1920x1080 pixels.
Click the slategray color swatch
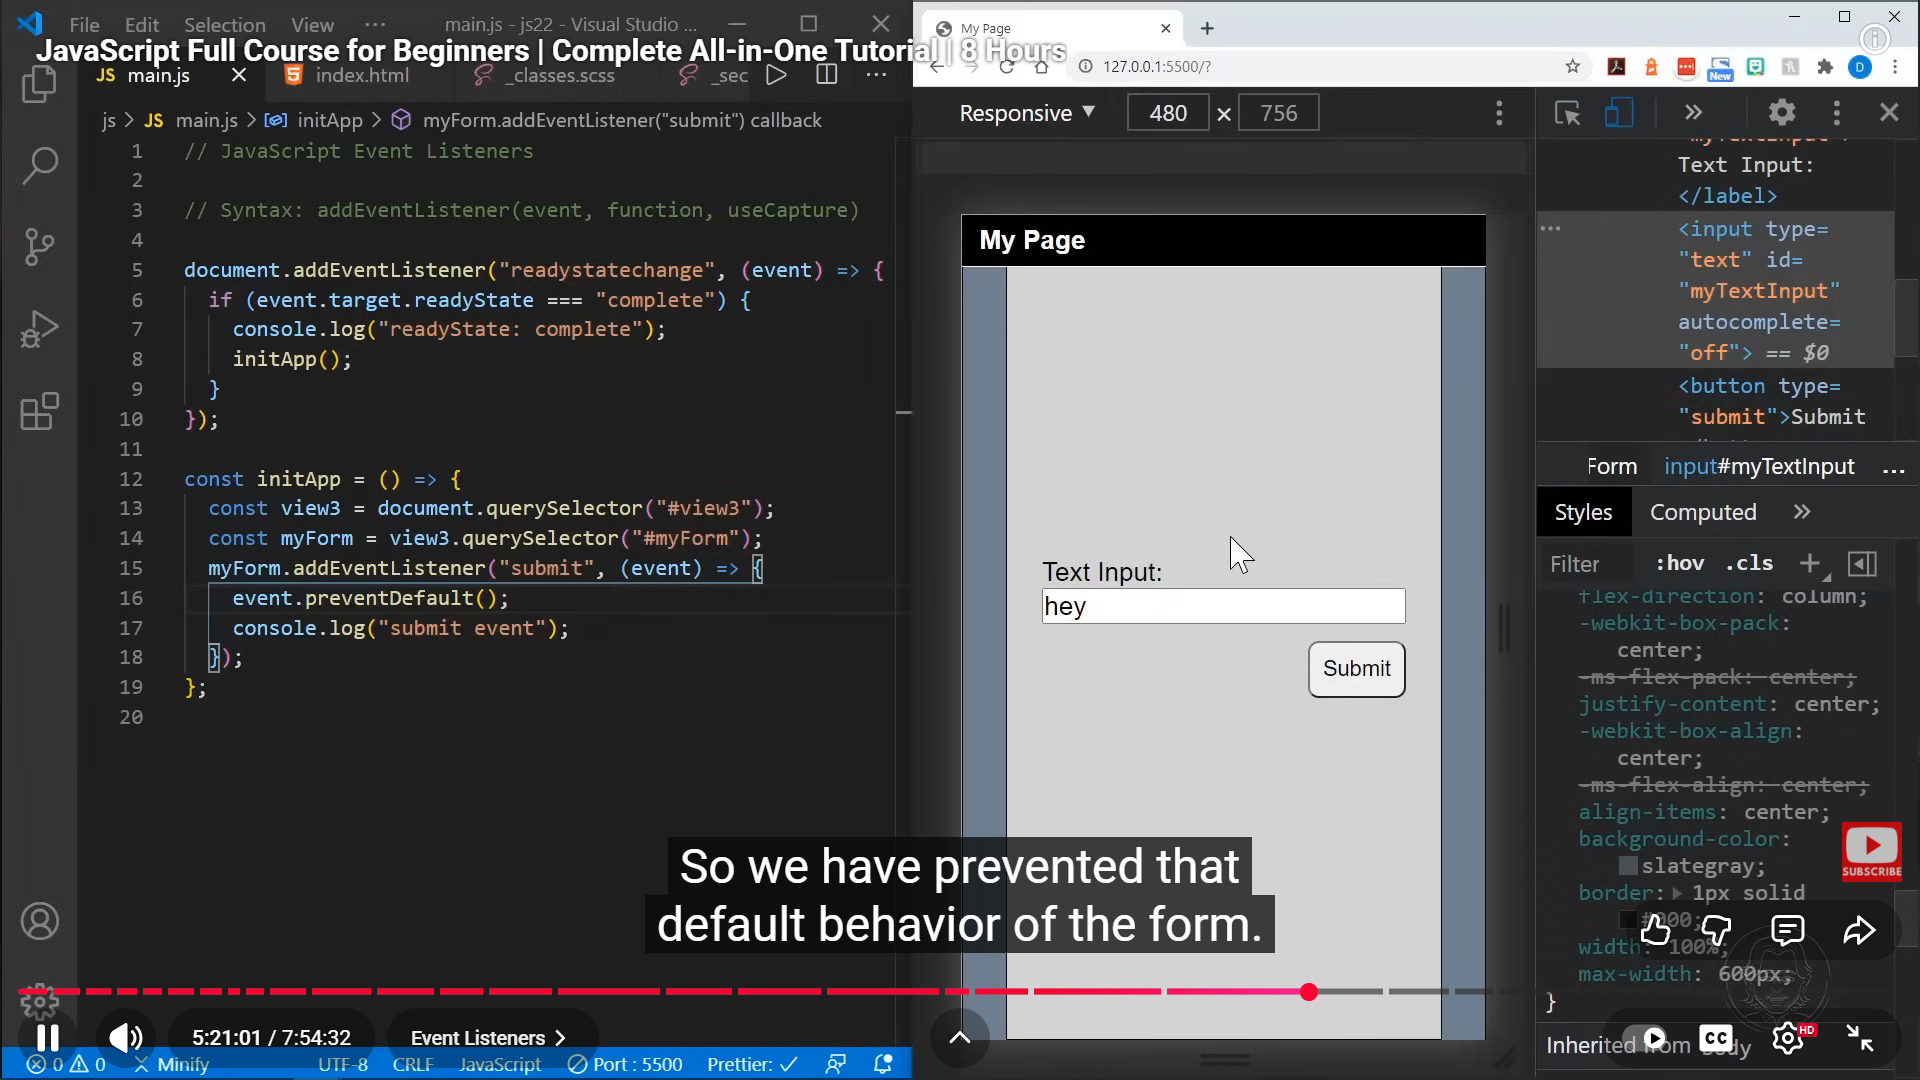(1628, 866)
